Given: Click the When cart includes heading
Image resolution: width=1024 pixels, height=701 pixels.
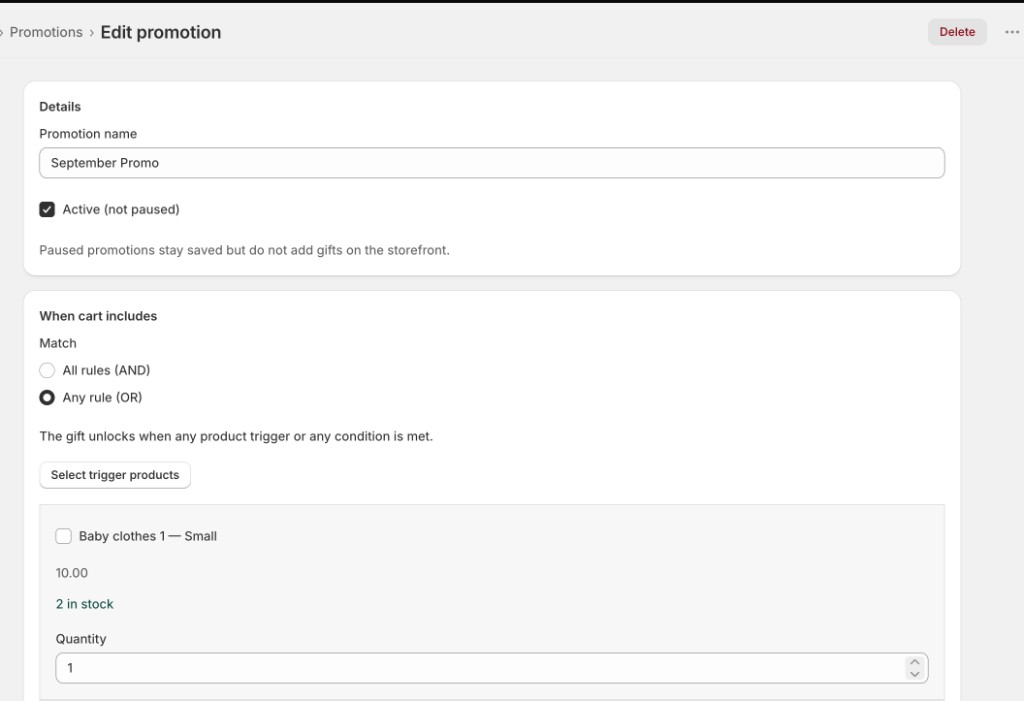Looking at the screenshot, I should [x=98, y=316].
